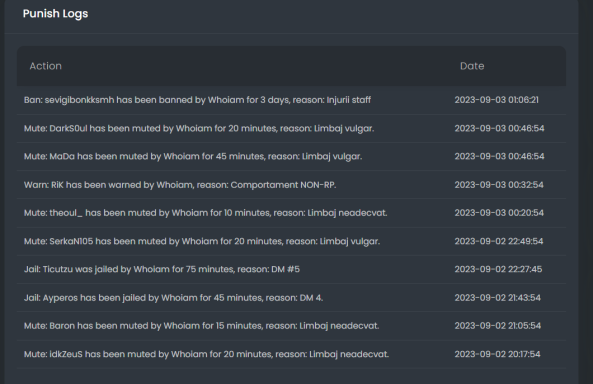Viewport: 593px width, 384px height.
Task: Click date 2023-09-03 00:32:54
Action: tap(499, 185)
